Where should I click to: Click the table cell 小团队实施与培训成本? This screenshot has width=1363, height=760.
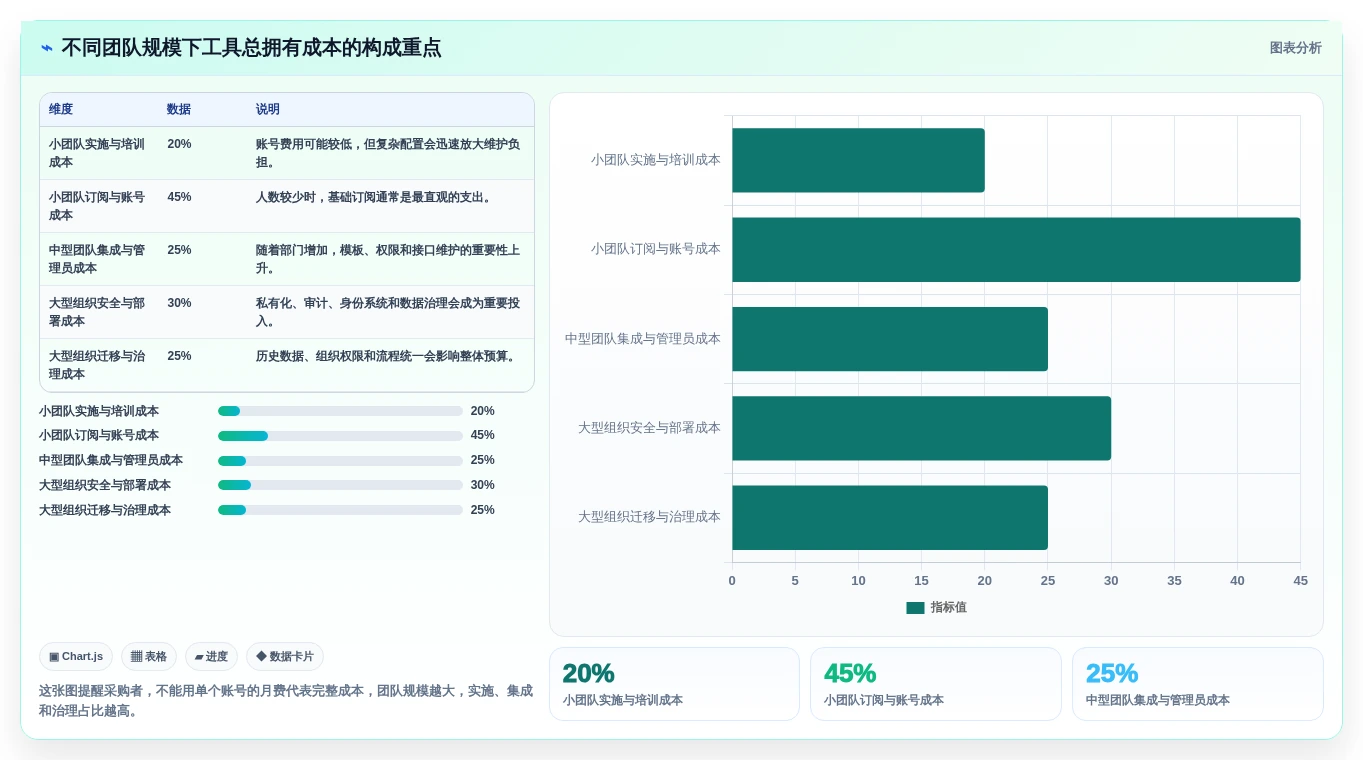pyautogui.click(x=97, y=153)
